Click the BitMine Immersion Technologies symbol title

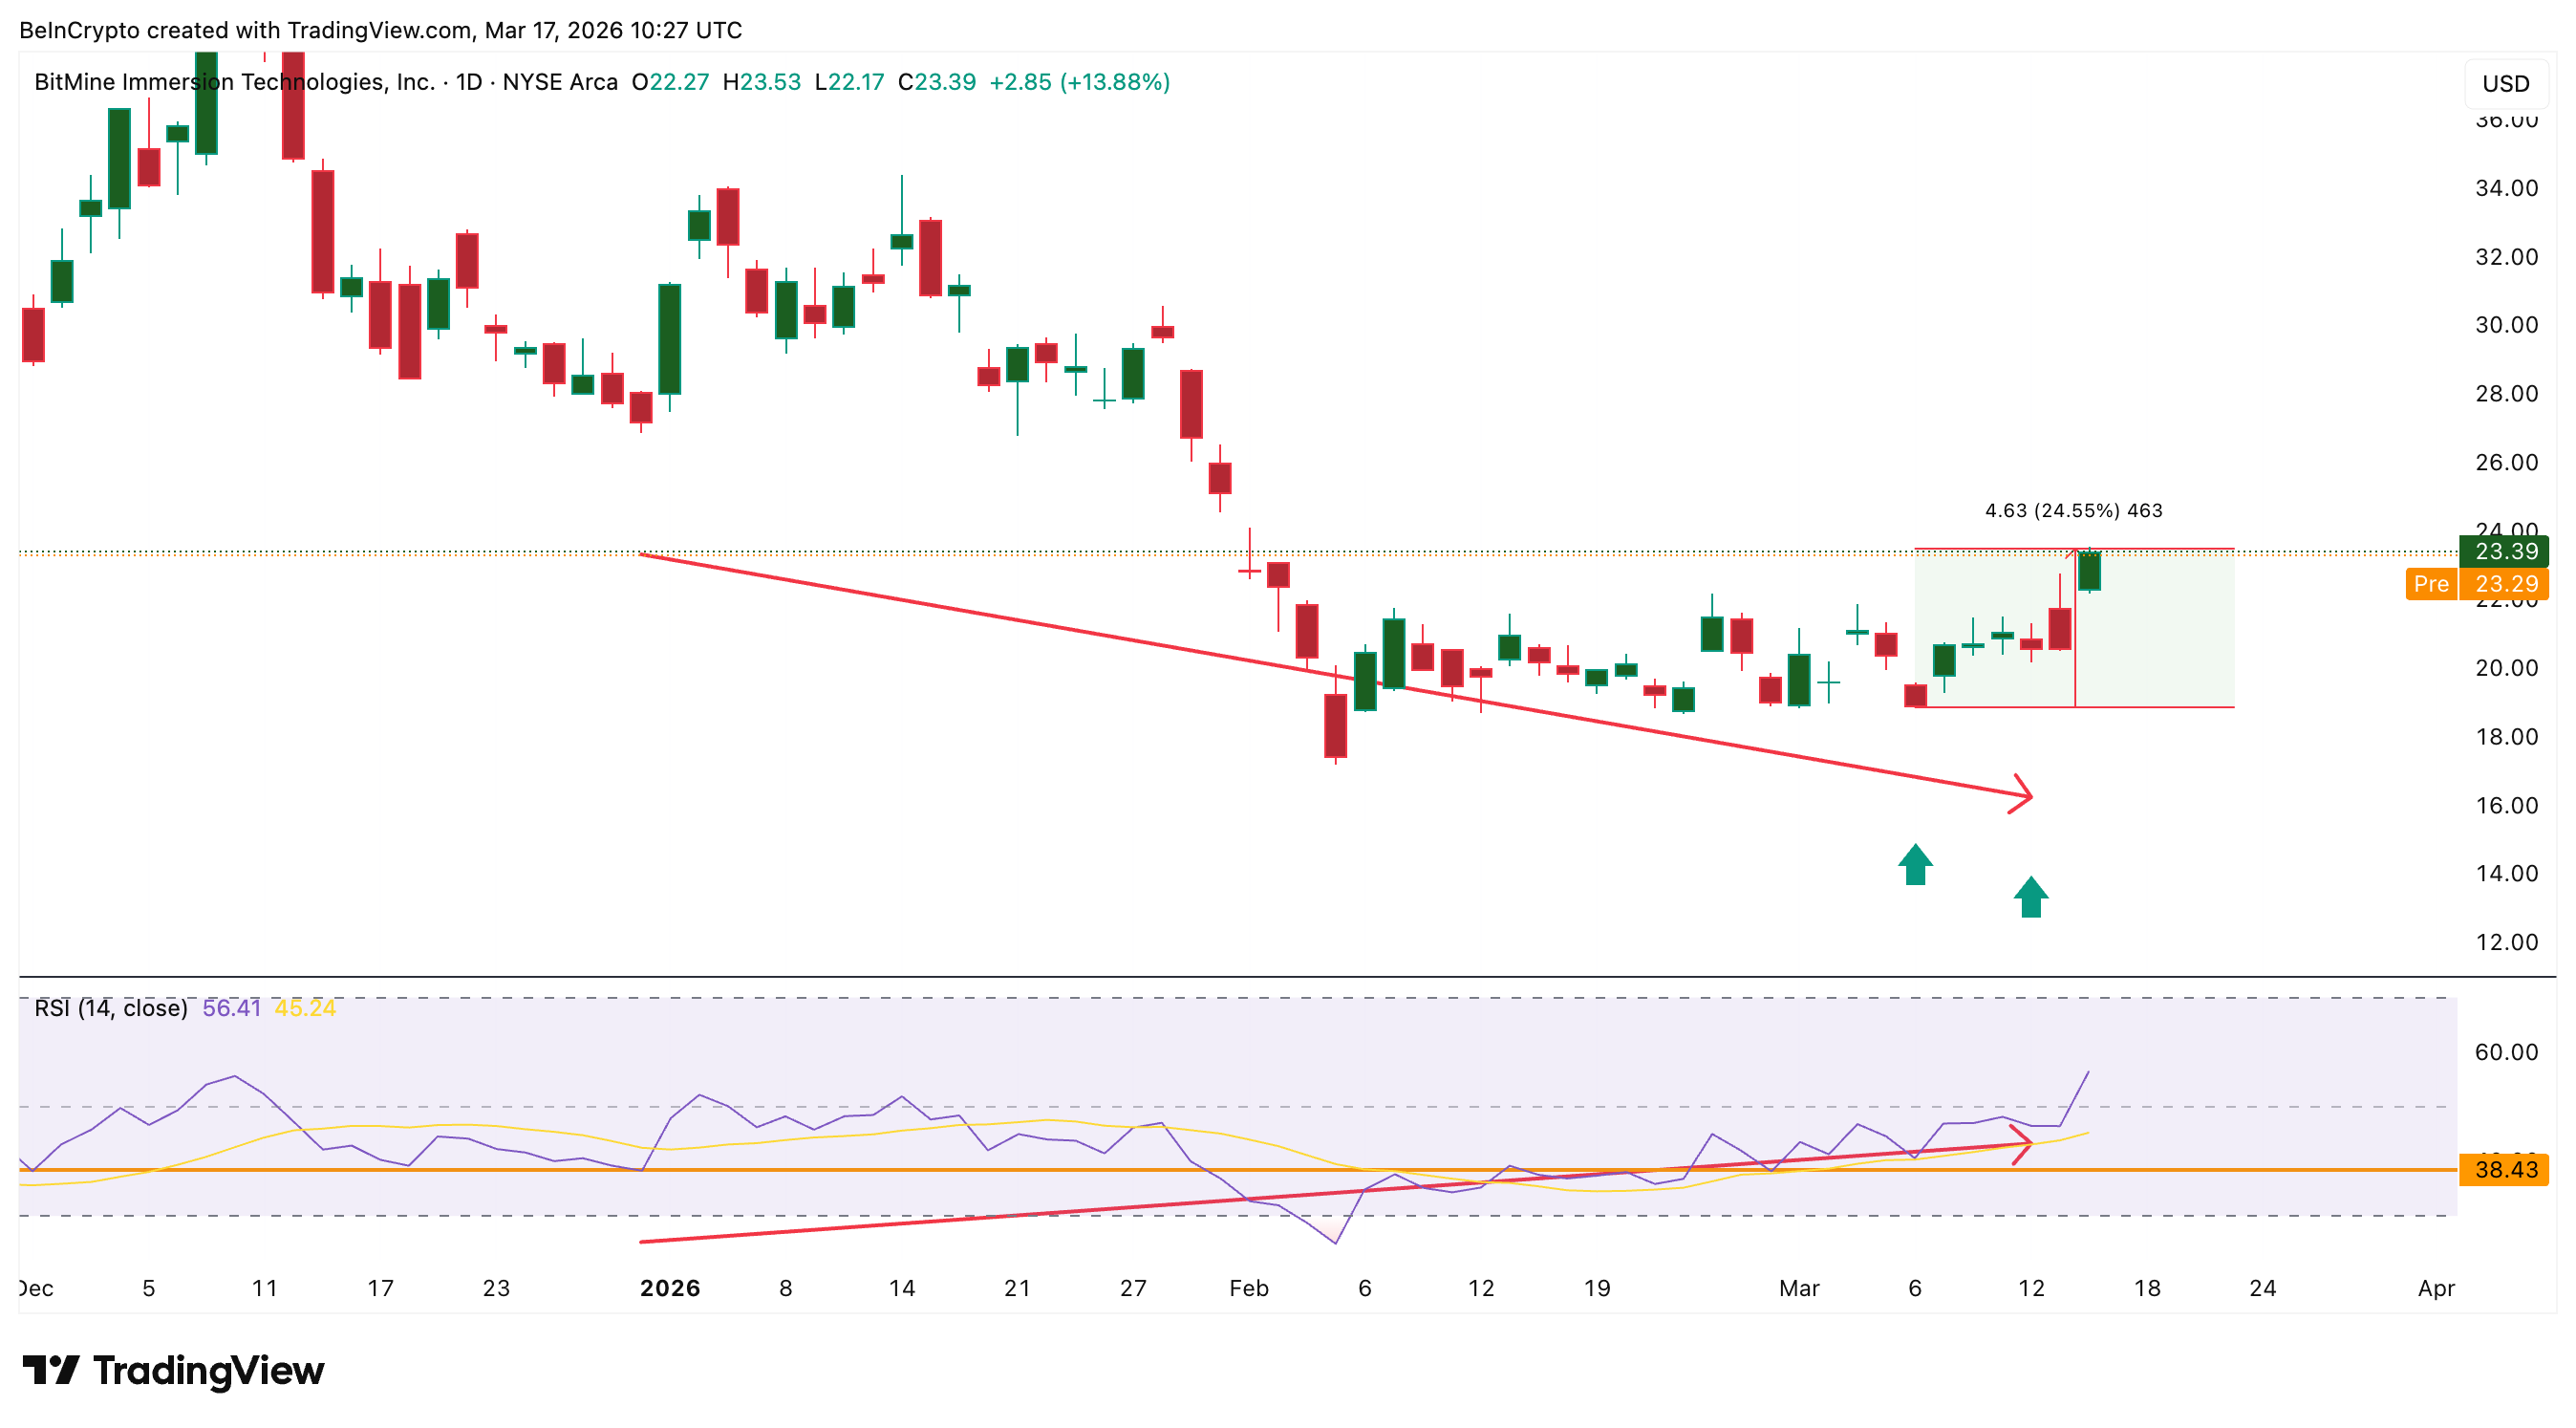[234, 82]
